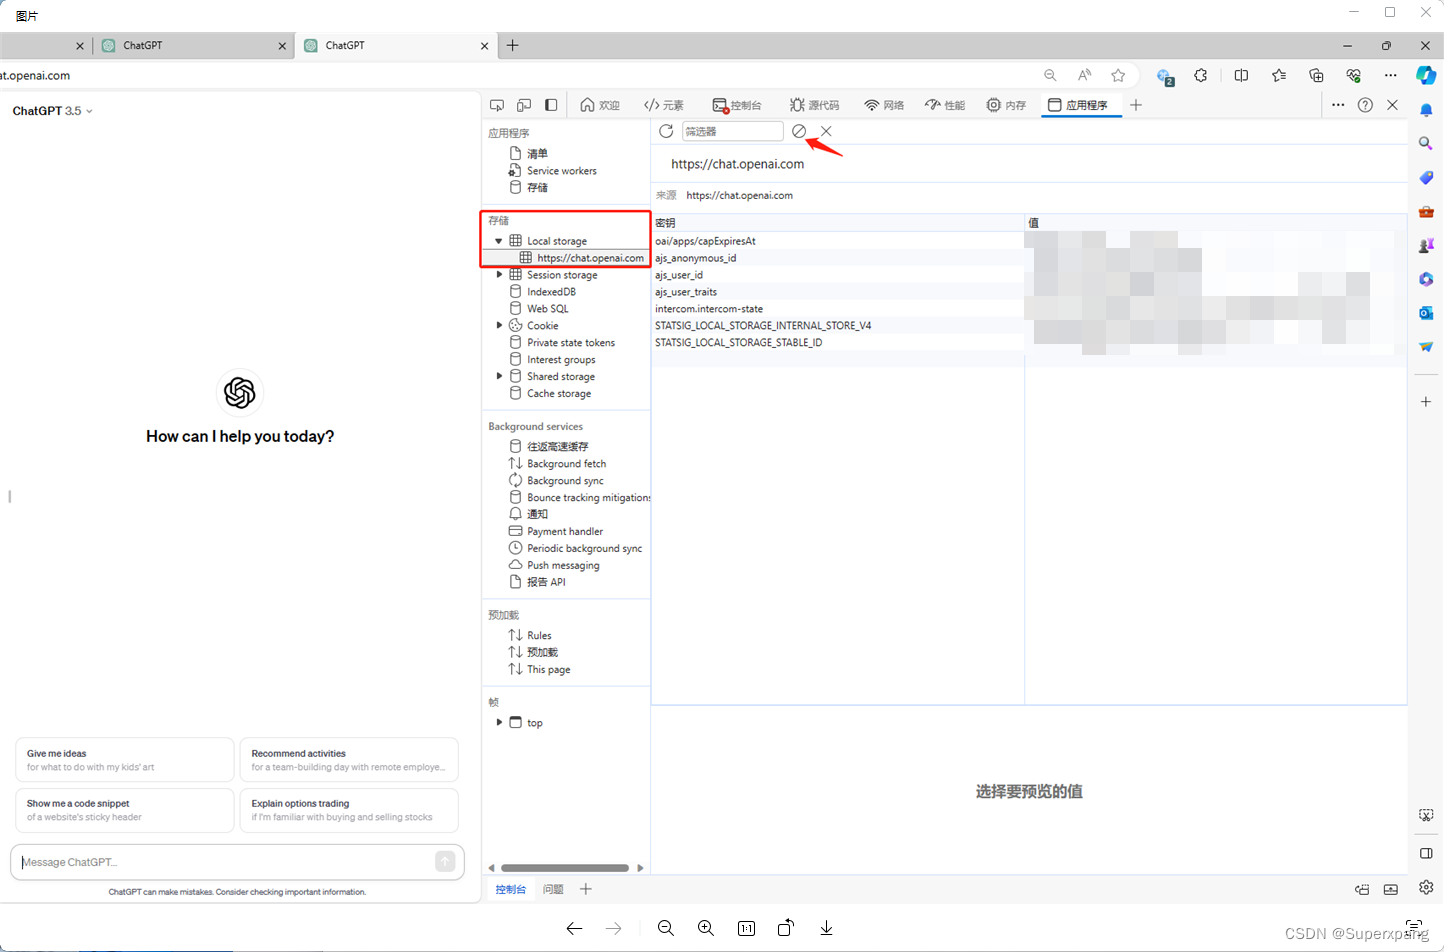
Task: Select the ajs_user_id key row
Action: tap(838, 275)
